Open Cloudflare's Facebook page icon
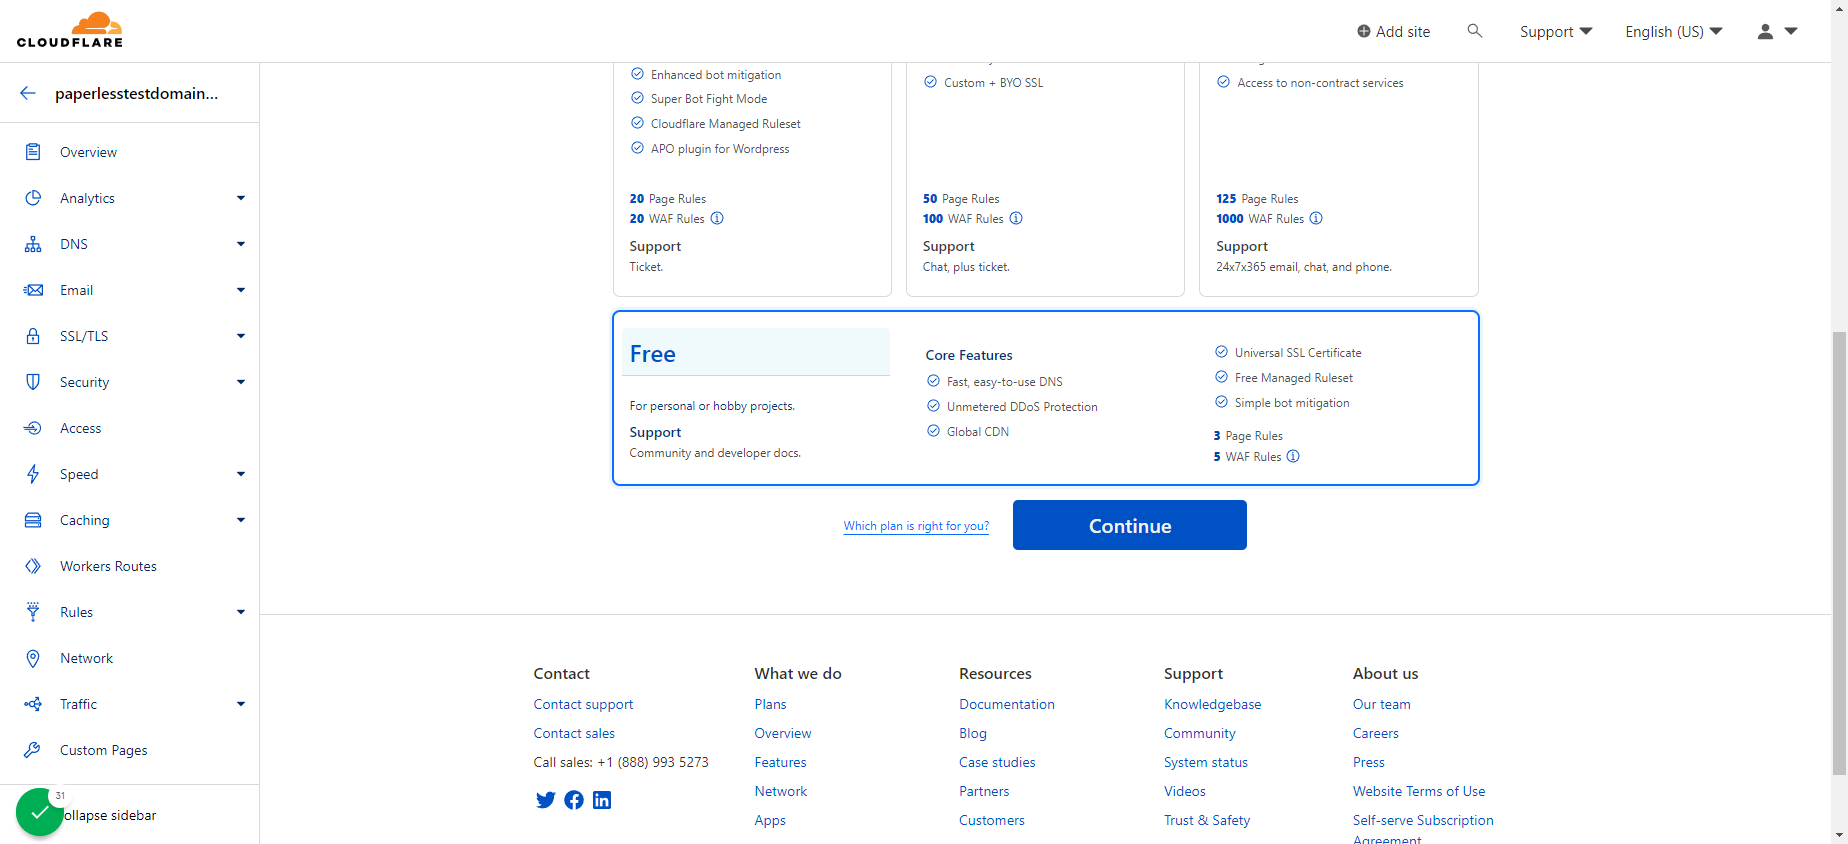The height and width of the screenshot is (844, 1848). tap(574, 800)
